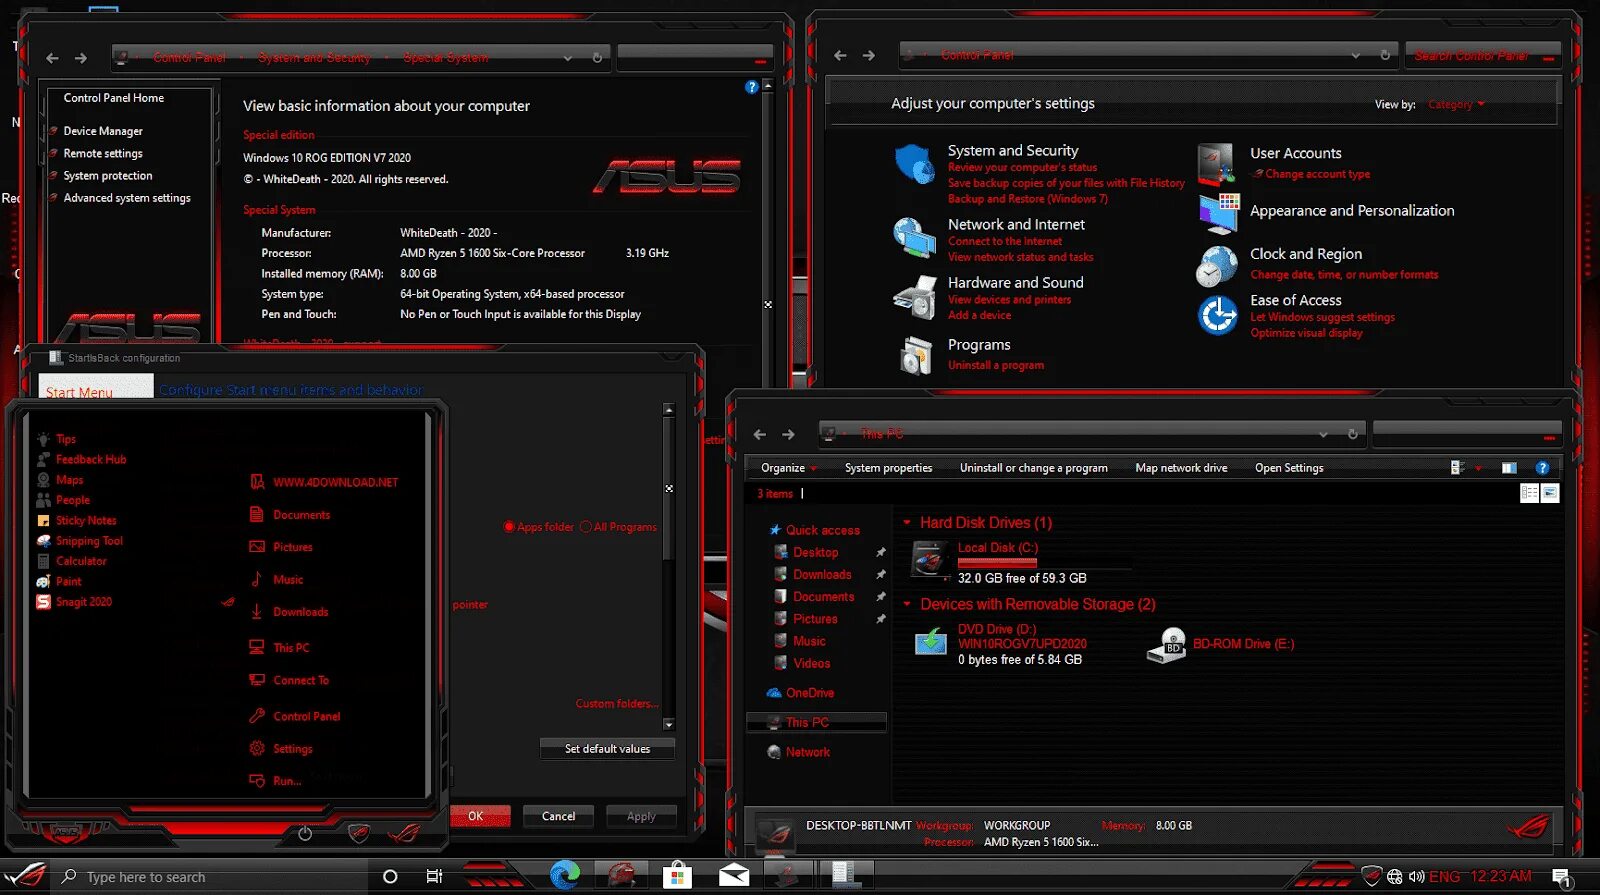Click the help icon in This PC toolbar

coord(1542,468)
